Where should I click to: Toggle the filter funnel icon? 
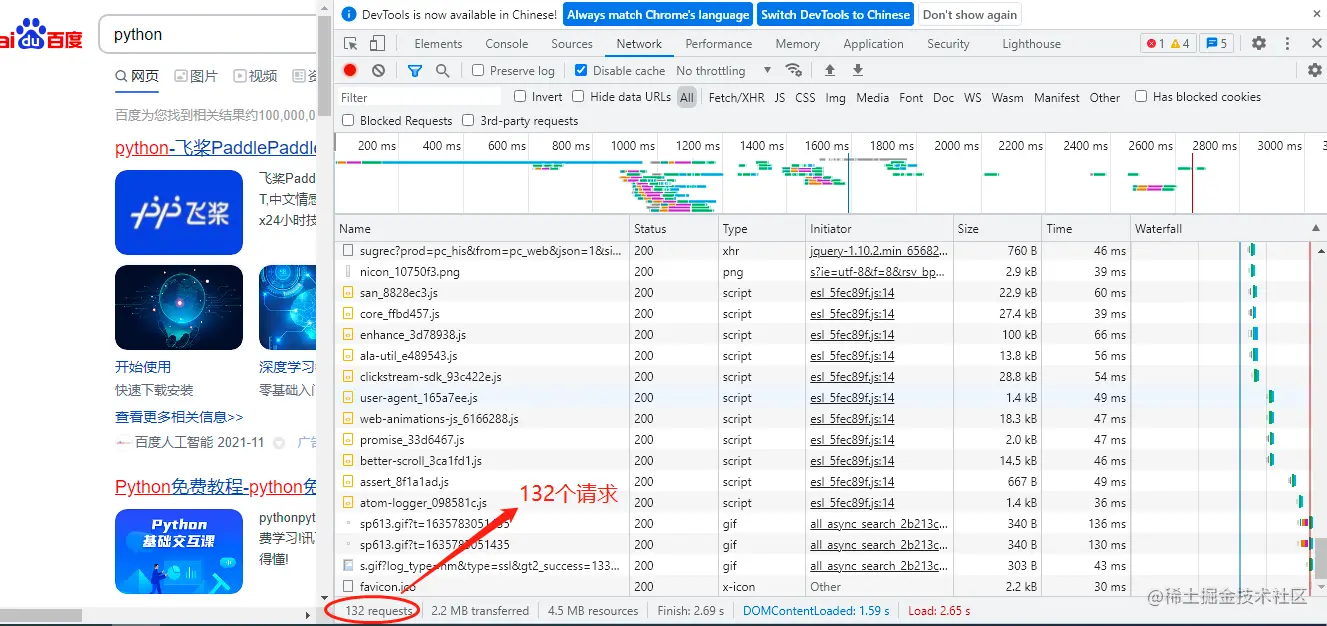pos(415,70)
